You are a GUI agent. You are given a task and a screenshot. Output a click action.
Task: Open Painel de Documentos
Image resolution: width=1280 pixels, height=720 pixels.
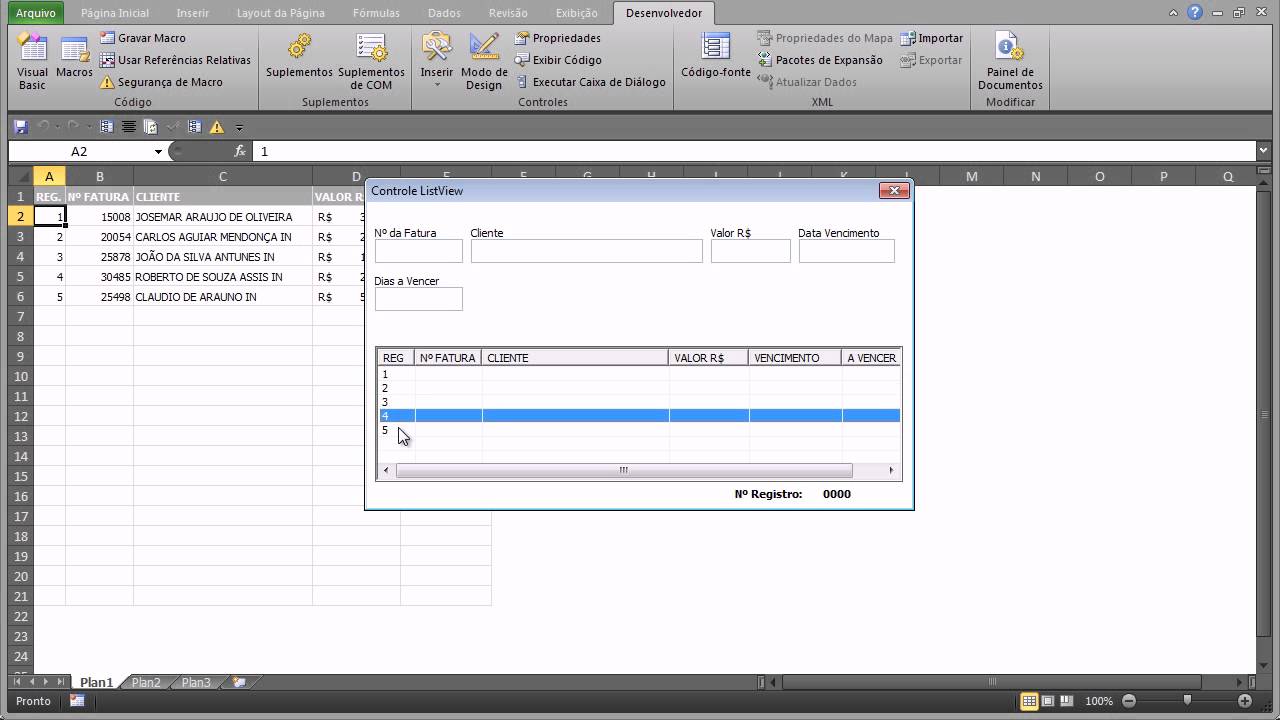(x=1010, y=62)
